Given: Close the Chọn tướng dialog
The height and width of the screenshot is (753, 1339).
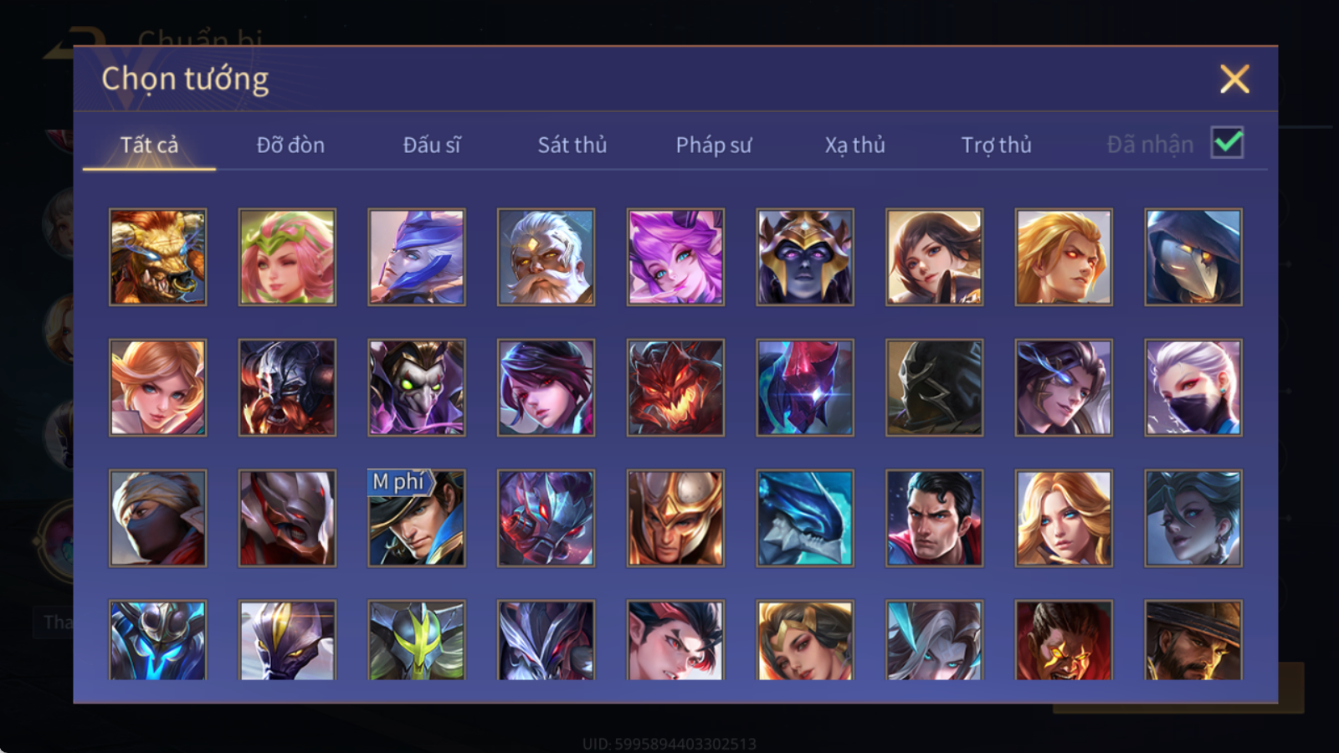Looking at the screenshot, I should [x=1234, y=79].
